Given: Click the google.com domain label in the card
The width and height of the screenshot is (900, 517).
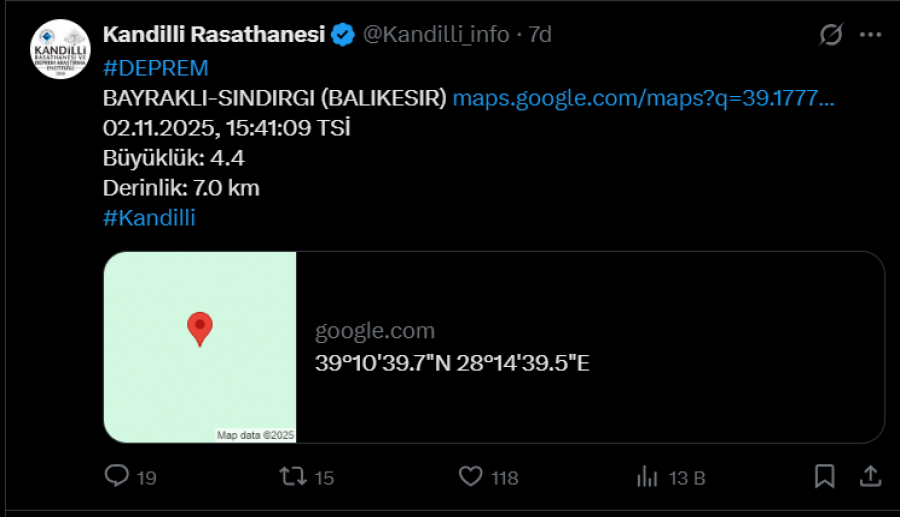Looking at the screenshot, I should click(375, 331).
